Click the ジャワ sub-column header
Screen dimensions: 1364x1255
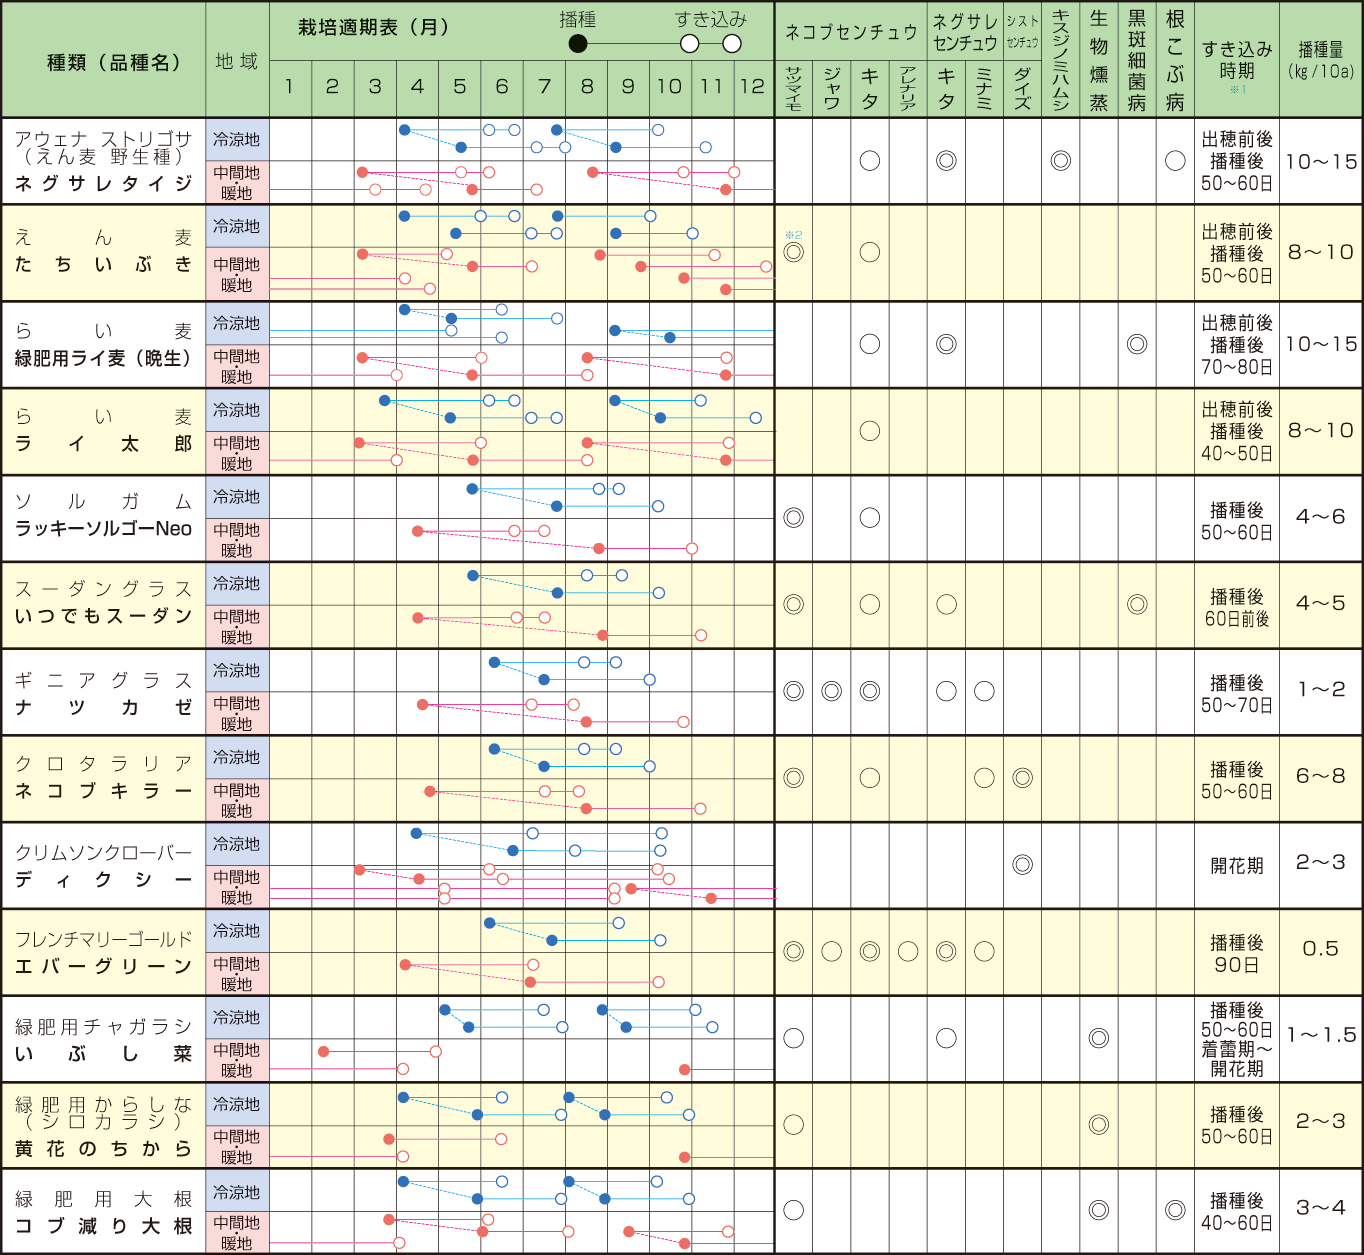832,88
